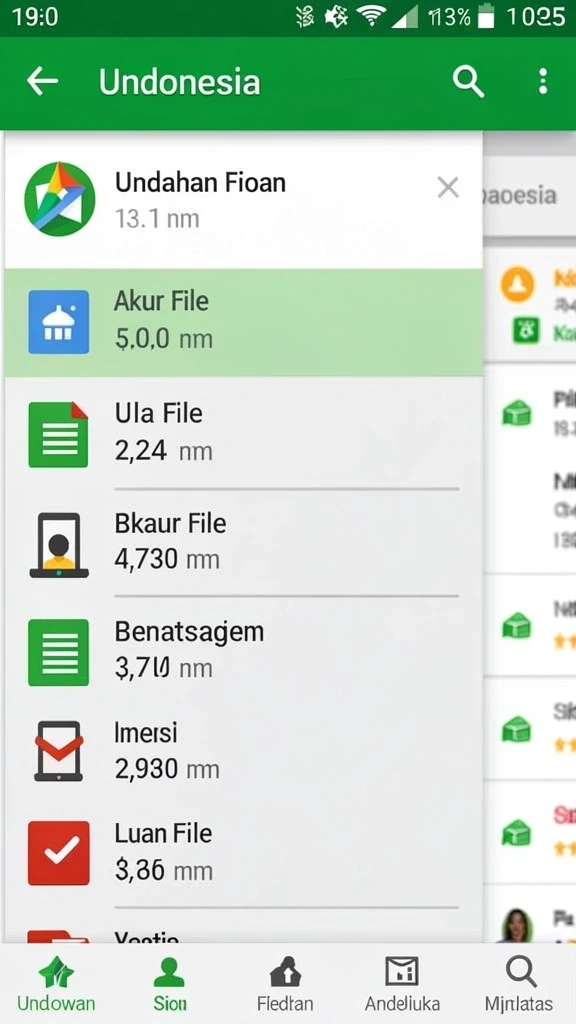The width and height of the screenshot is (576, 1024).
Task: Switch to the Sion tab
Action: coord(170,985)
